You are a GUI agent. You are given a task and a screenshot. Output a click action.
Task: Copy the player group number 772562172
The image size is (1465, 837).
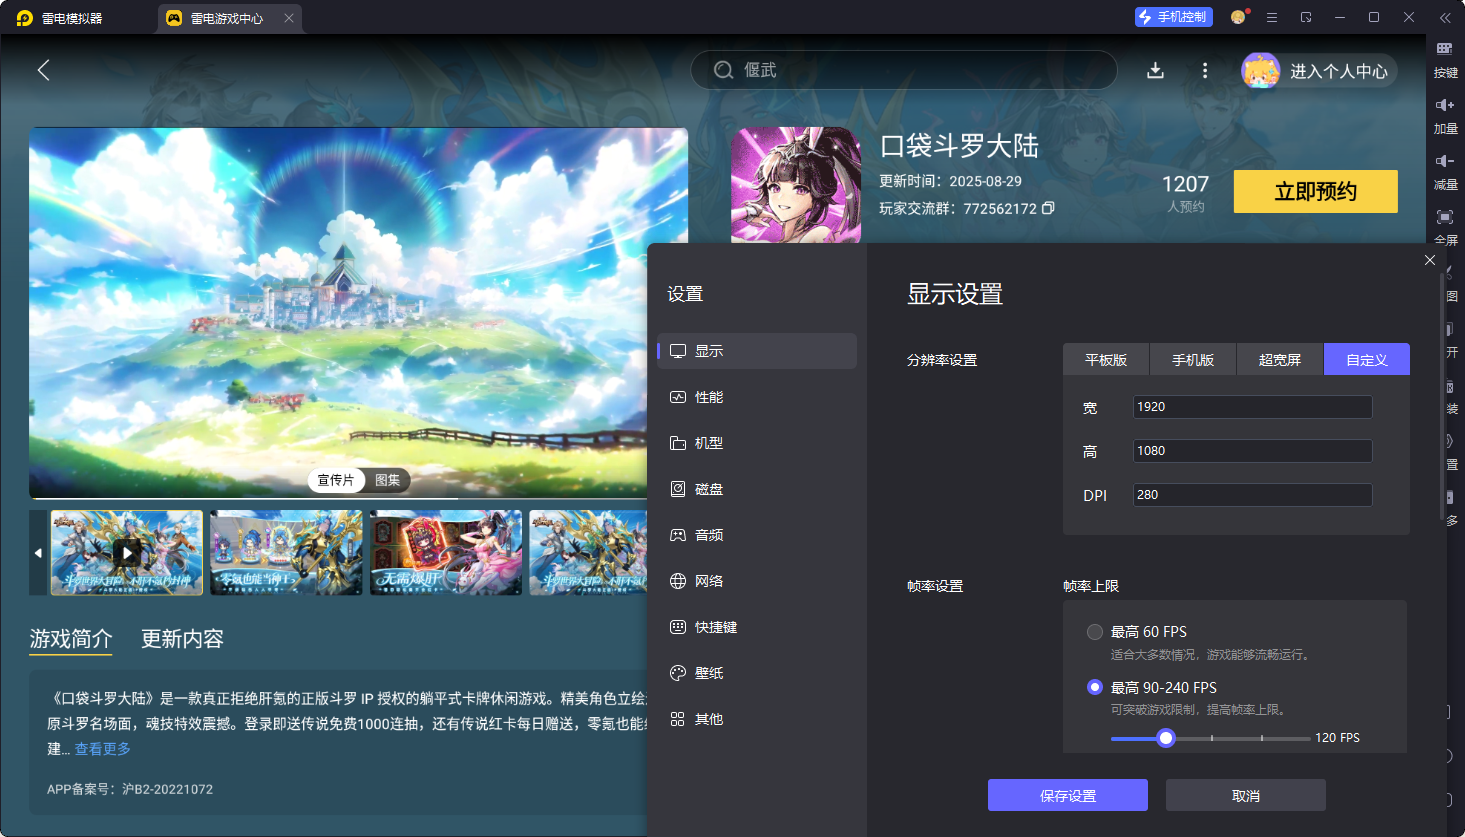1048,208
